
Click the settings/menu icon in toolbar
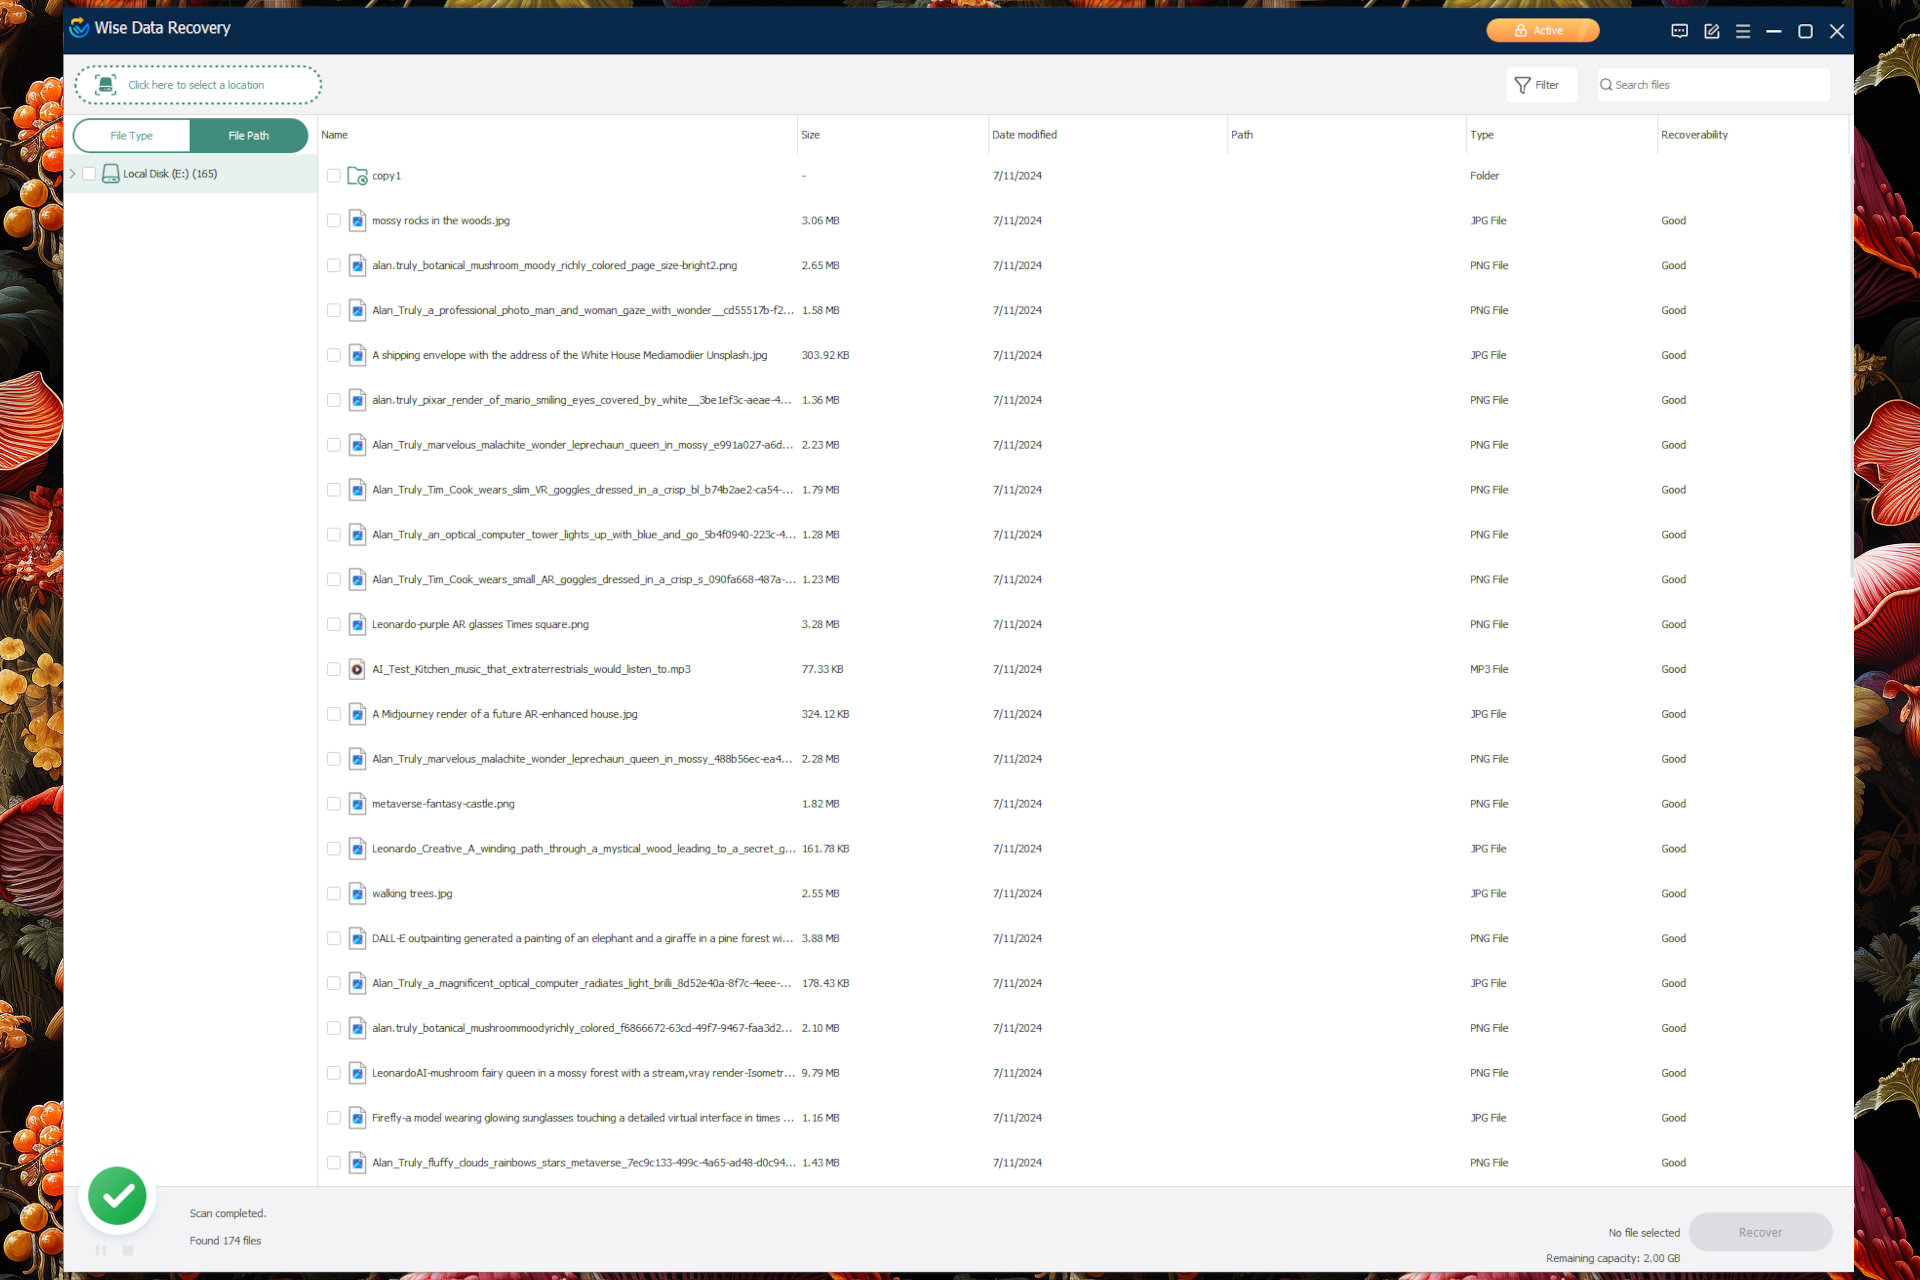coord(1744,30)
